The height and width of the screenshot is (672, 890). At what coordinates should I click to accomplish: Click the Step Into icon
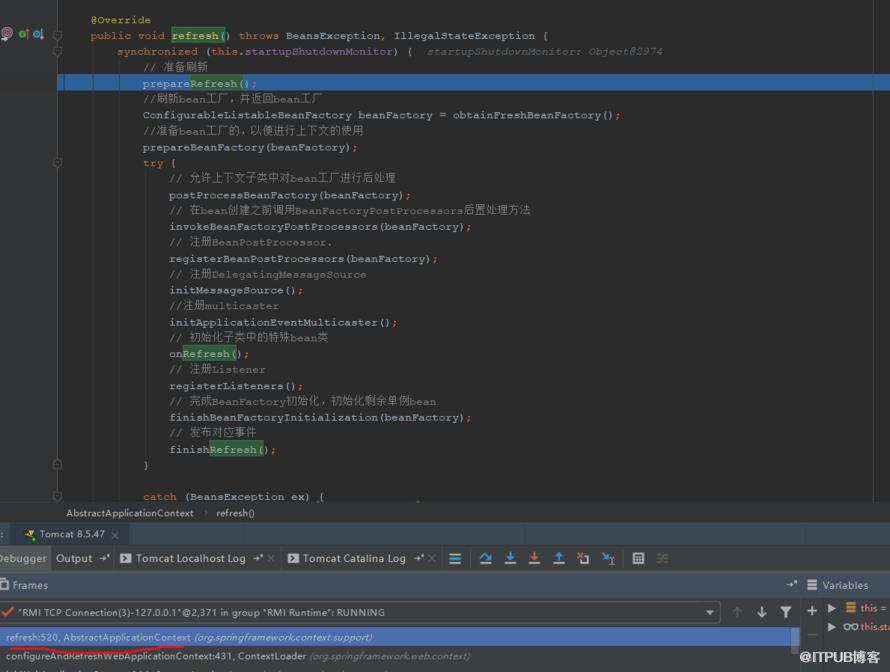pyautogui.click(x=510, y=558)
